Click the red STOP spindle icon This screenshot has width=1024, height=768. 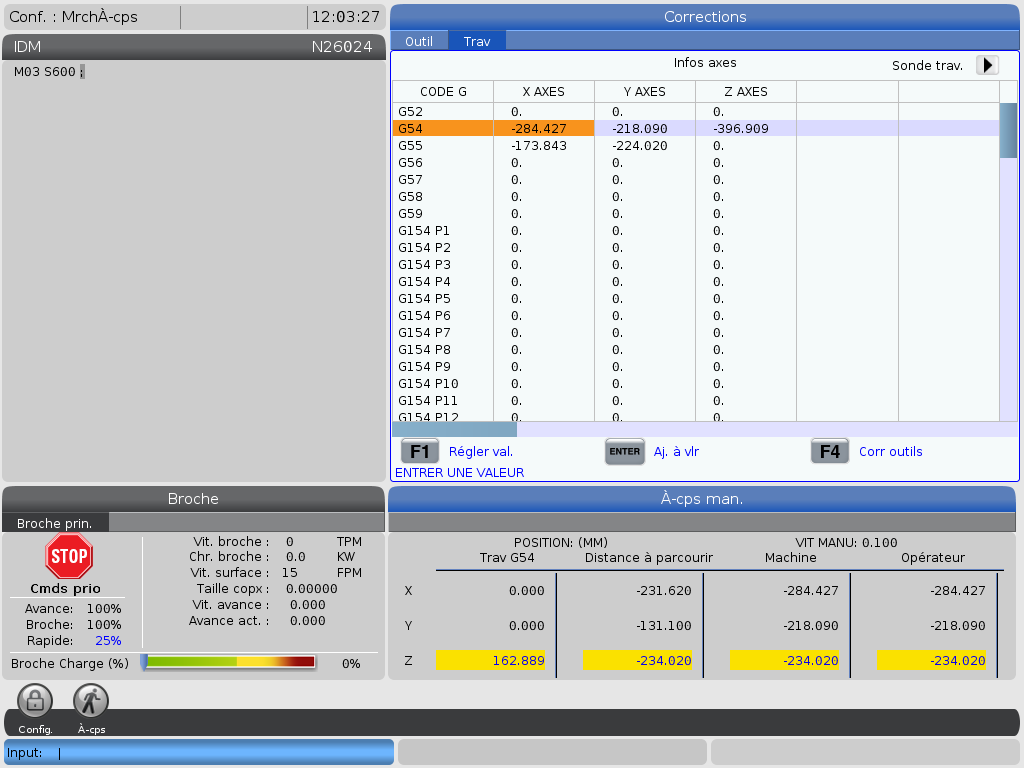(69, 556)
